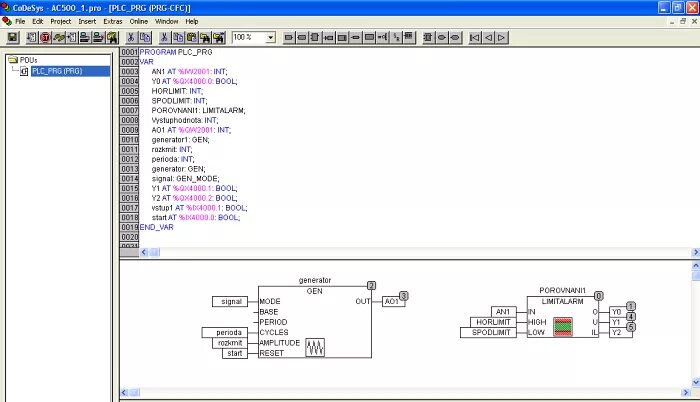Open the Insert menu
700x402 pixels.
point(87,21)
